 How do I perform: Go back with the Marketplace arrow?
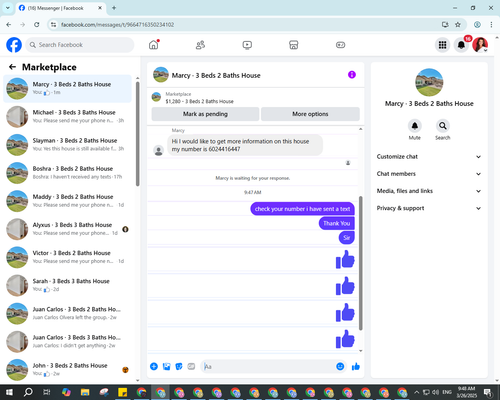tap(12, 67)
